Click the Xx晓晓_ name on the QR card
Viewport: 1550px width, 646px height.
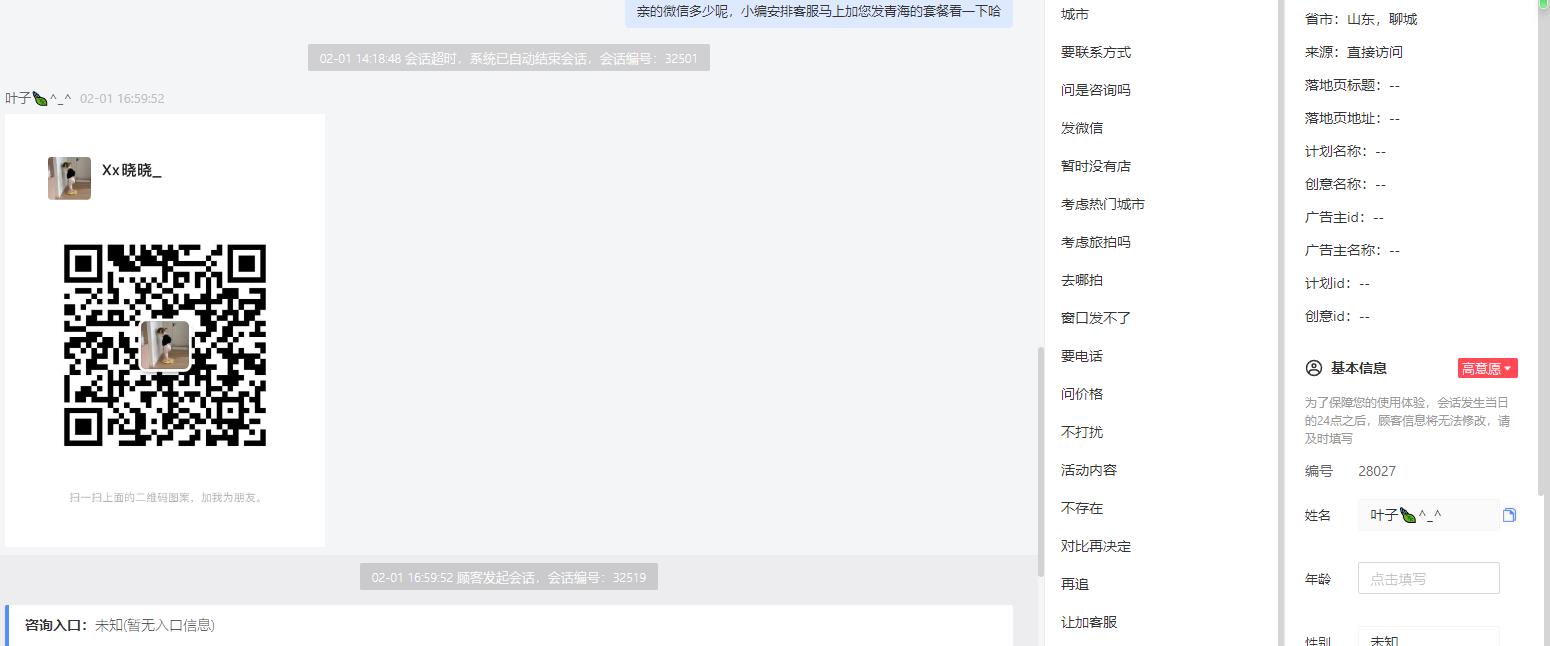pos(131,171)
